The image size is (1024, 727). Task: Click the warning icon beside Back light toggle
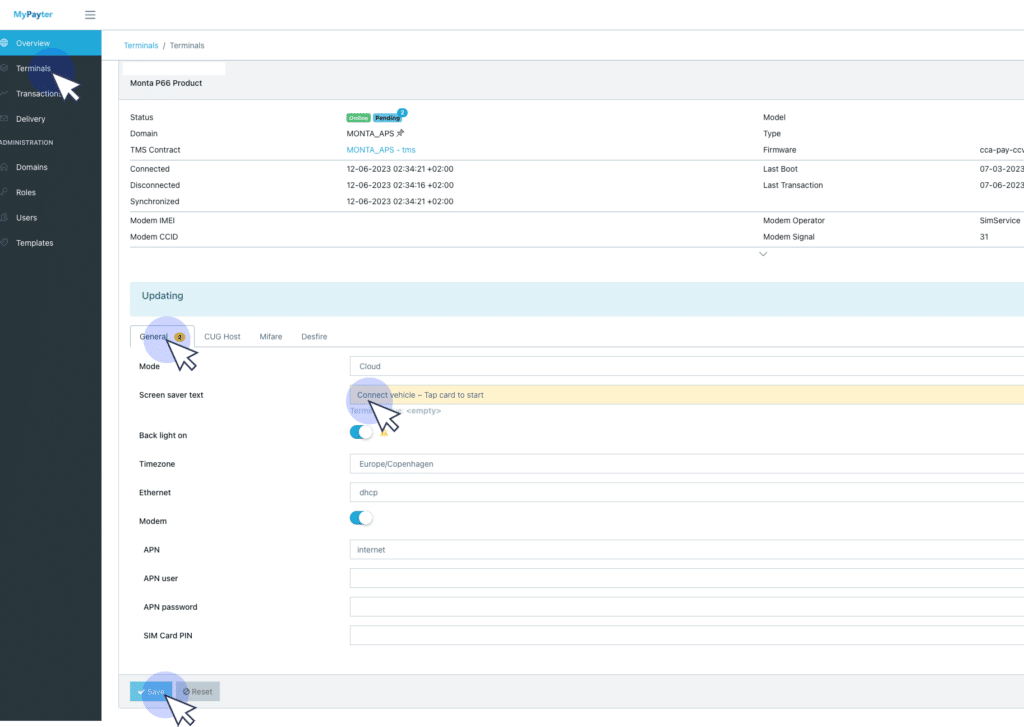[384, 432]
